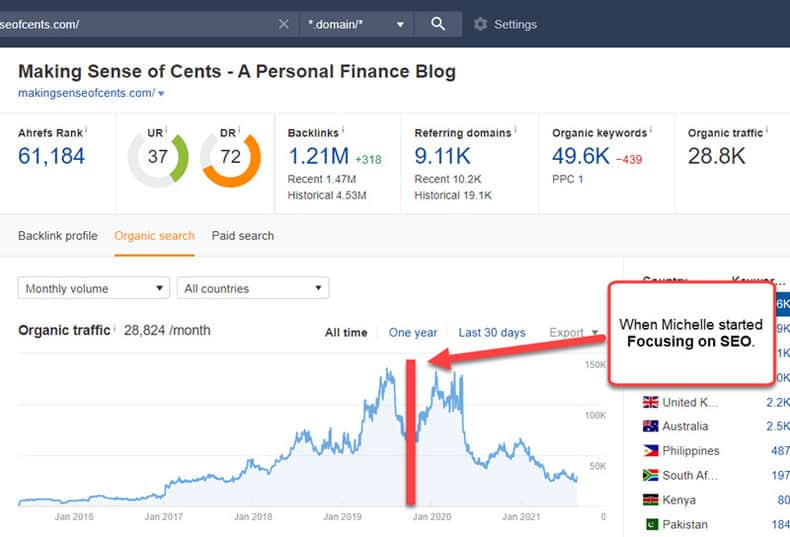Open the makingsenseofcents.com link

tap(86, 93)
